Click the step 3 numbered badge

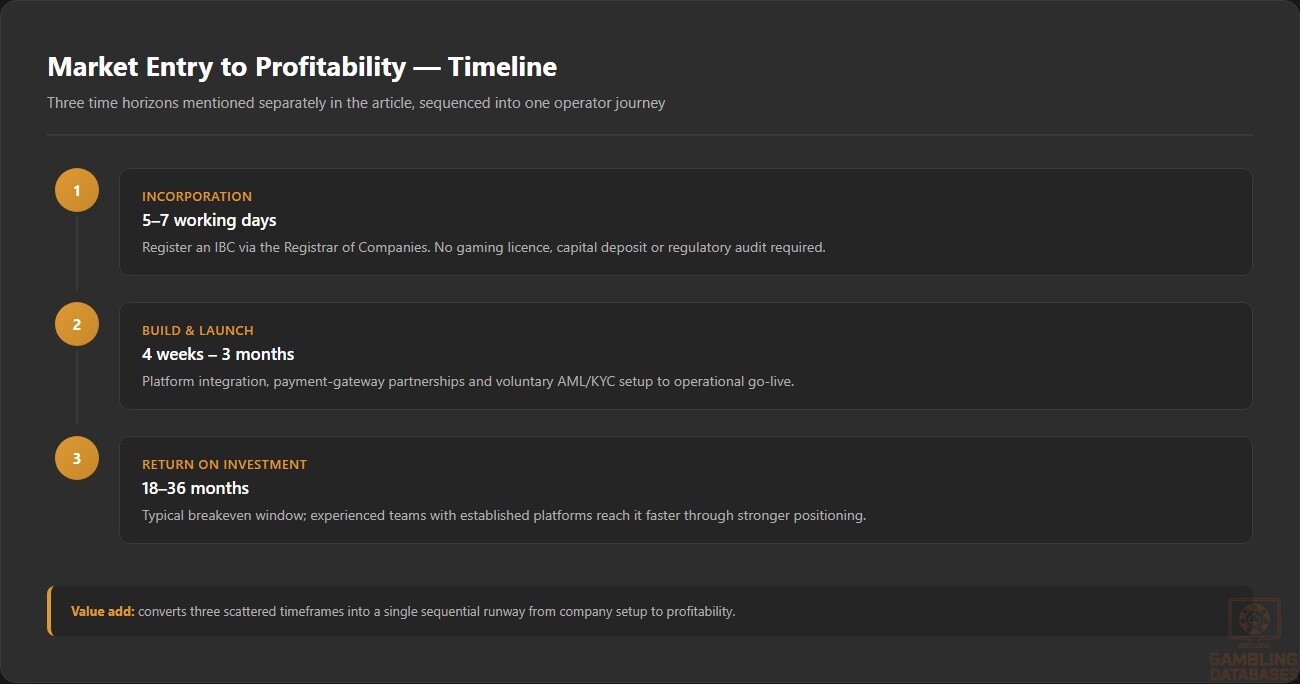pyautogui.click(x=77, y=458)
